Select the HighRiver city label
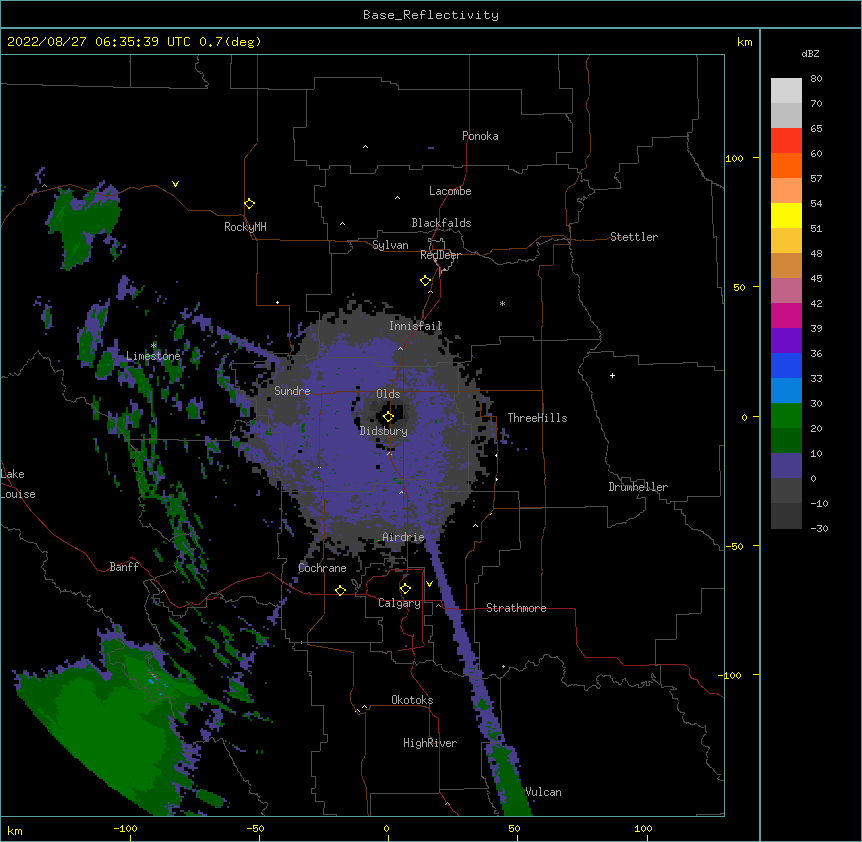 pyautogui.click(x=430, y=743)
